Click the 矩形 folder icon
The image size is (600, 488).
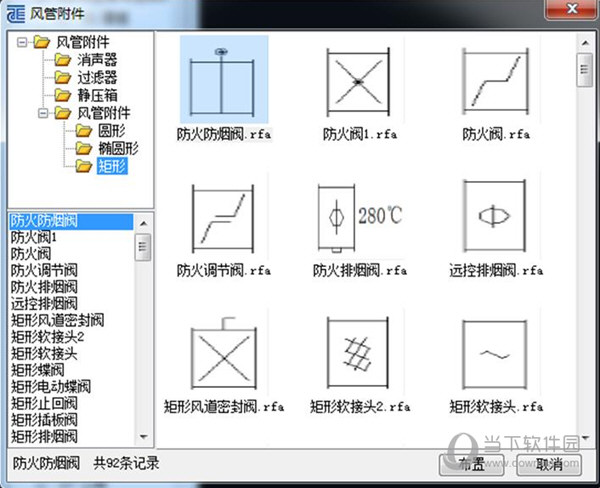click(x=84, y=166)
